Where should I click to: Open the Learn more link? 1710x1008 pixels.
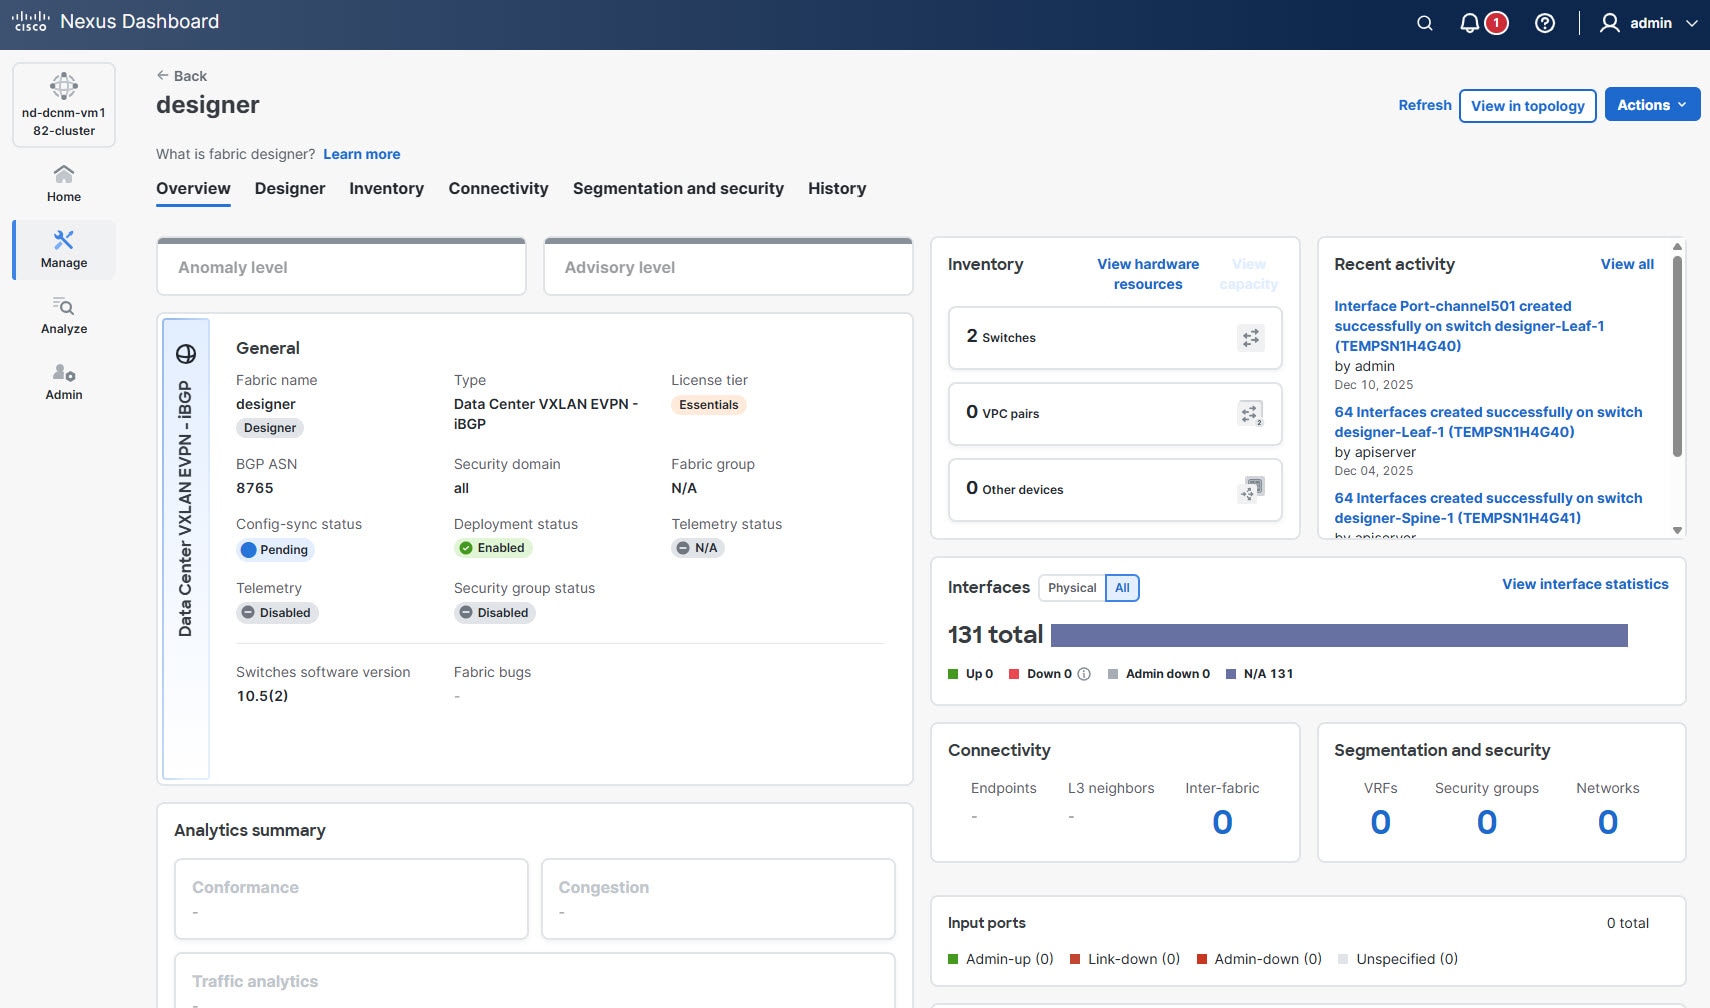362,154
